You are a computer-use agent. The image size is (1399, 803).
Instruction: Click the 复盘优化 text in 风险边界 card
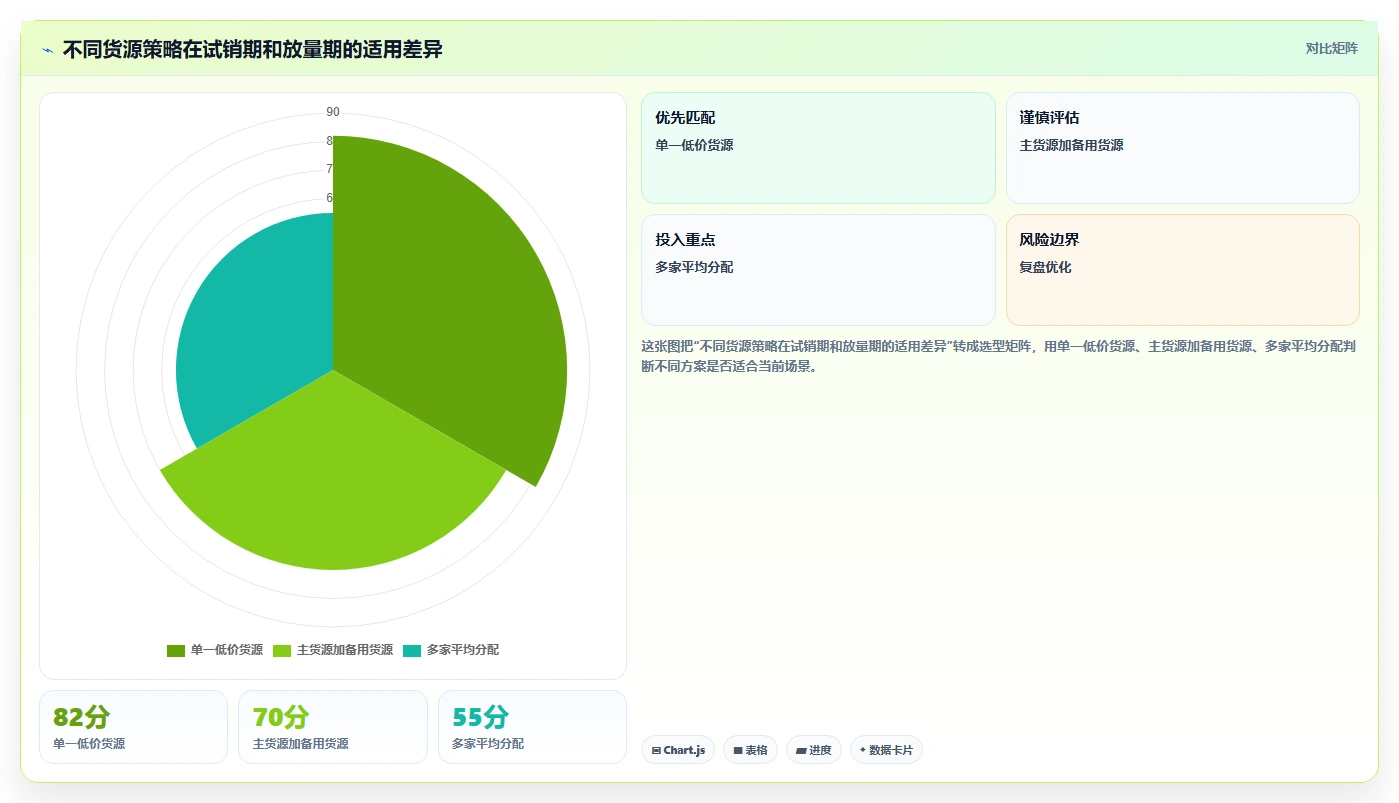tap(1045, 267)
